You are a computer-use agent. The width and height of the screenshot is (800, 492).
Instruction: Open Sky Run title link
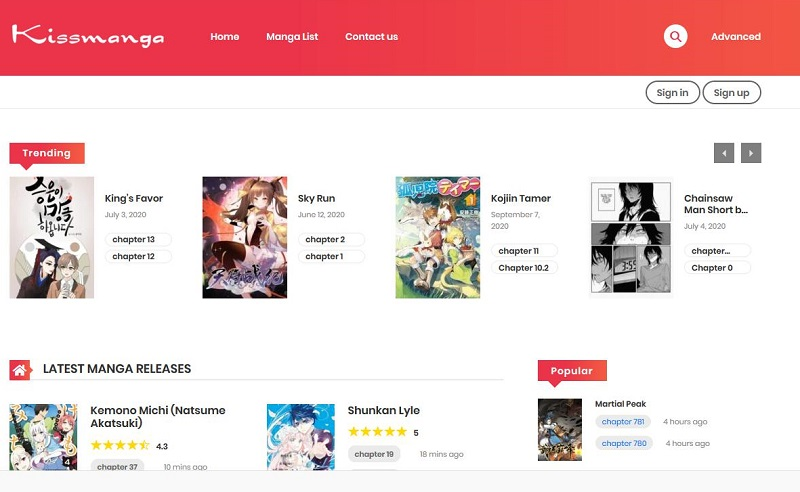coord(316,199)
